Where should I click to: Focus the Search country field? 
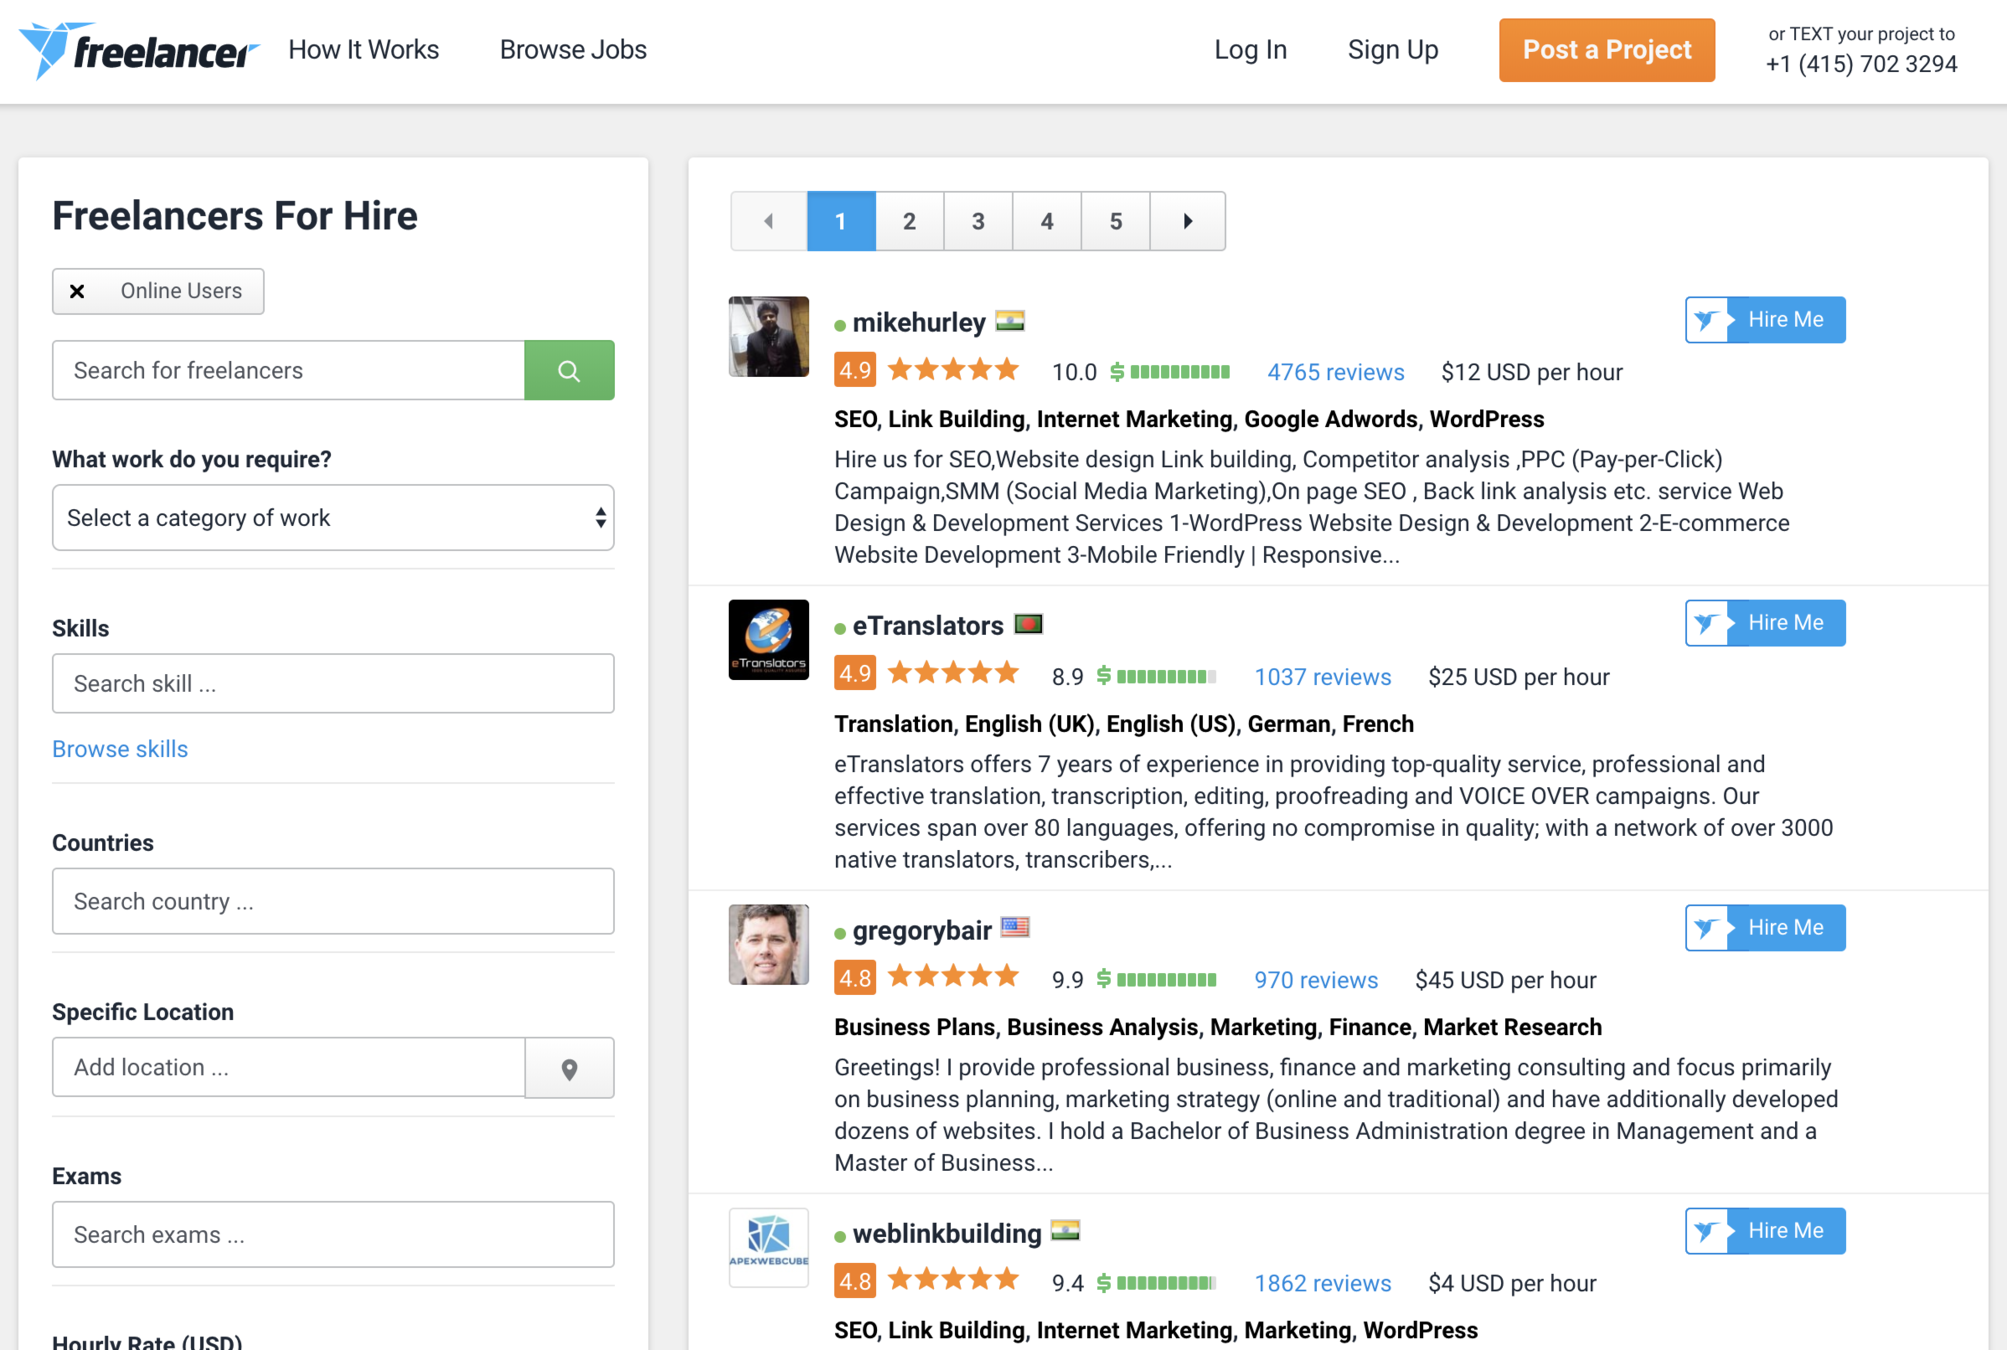333,901
